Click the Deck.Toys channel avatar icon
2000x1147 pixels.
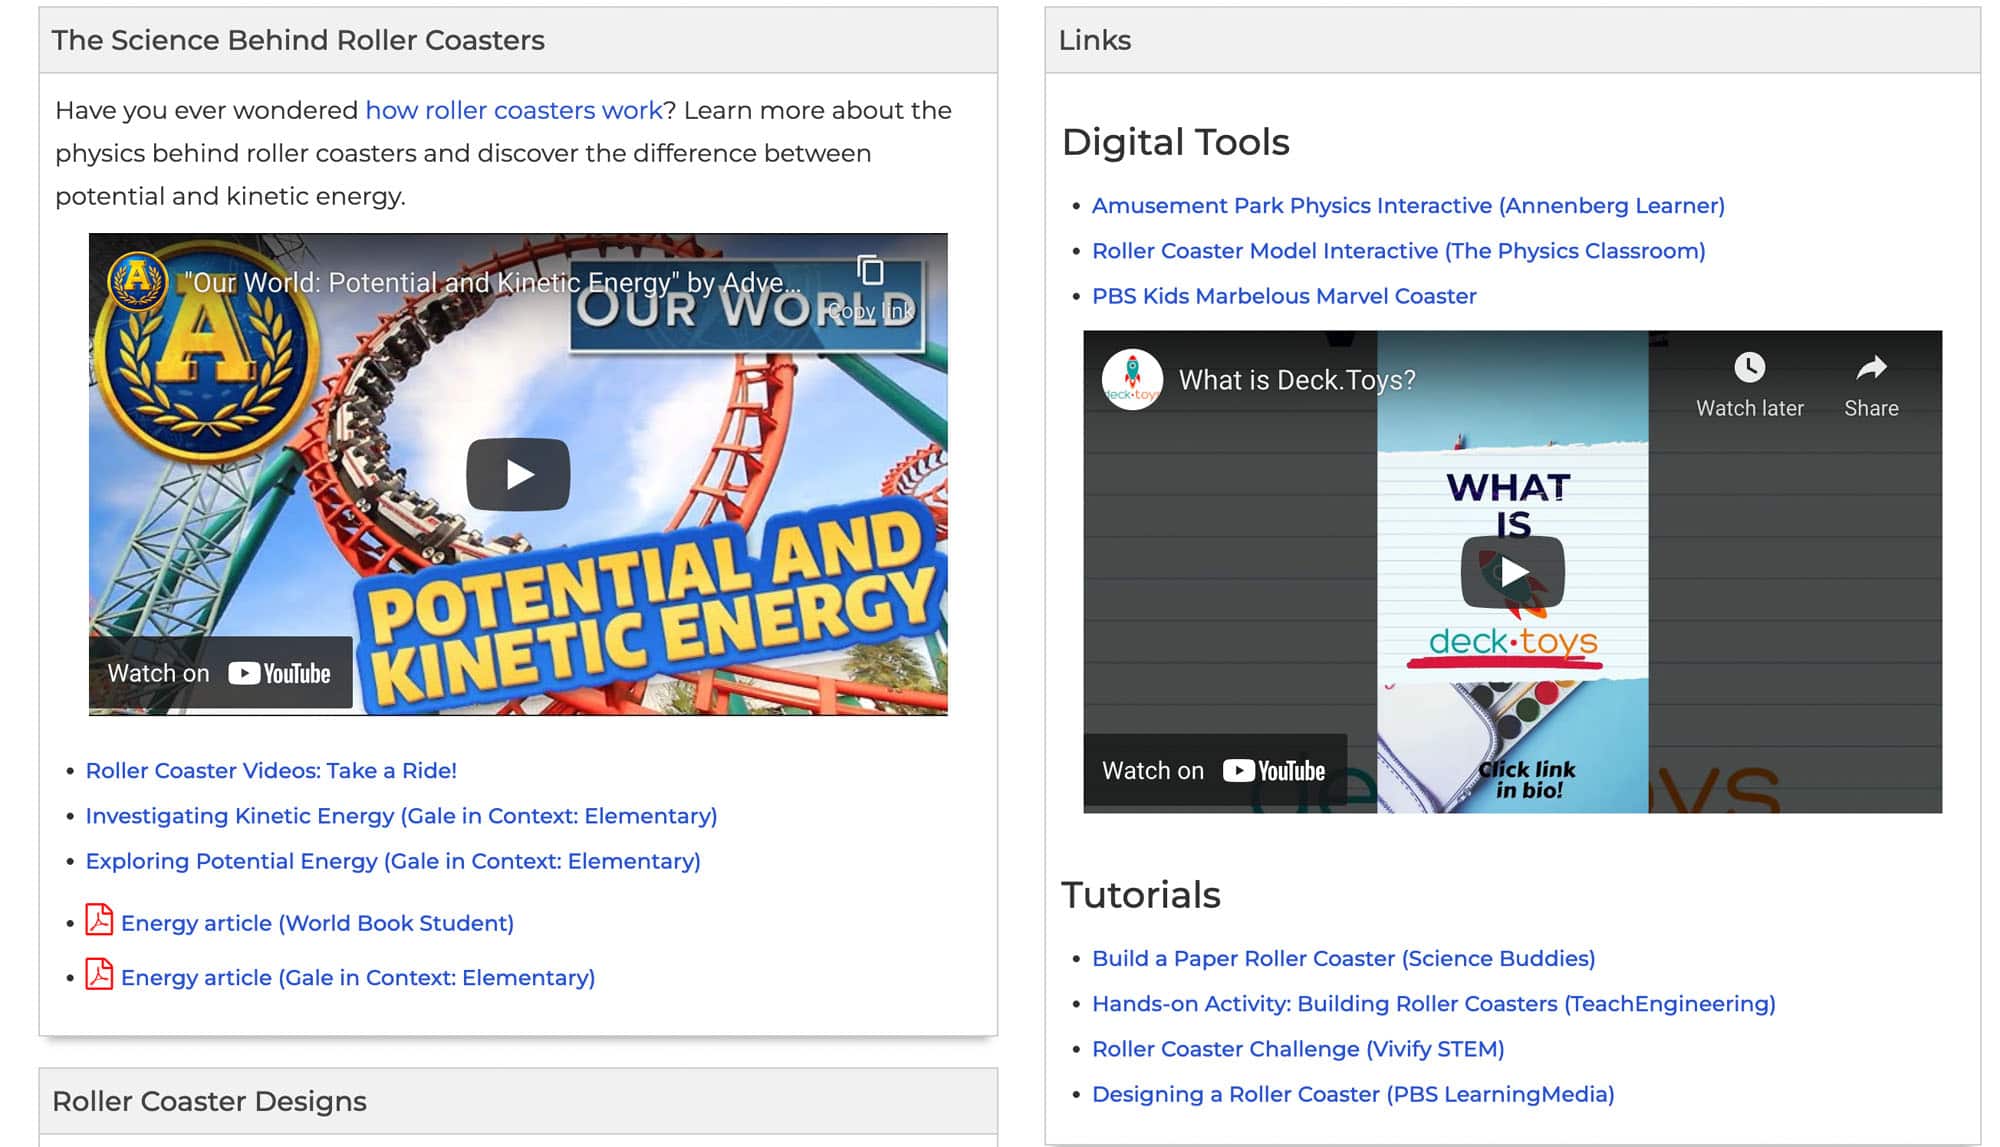tap(1132, 380)
